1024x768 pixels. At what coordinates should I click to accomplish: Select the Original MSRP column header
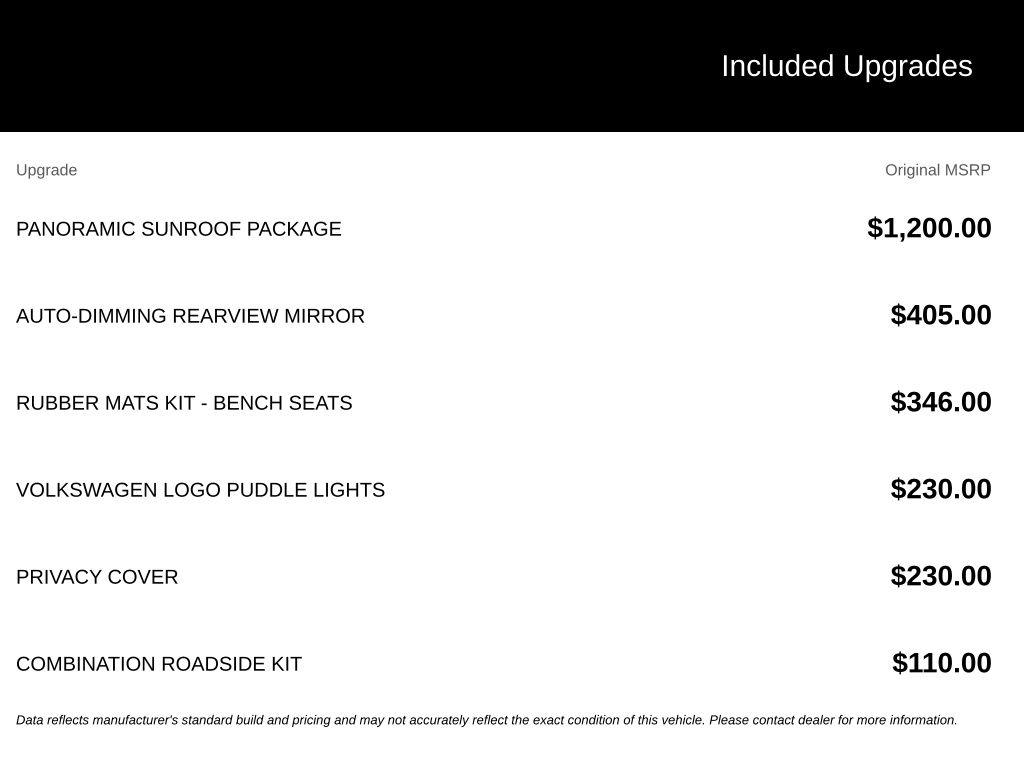click(x=937, y=170)
